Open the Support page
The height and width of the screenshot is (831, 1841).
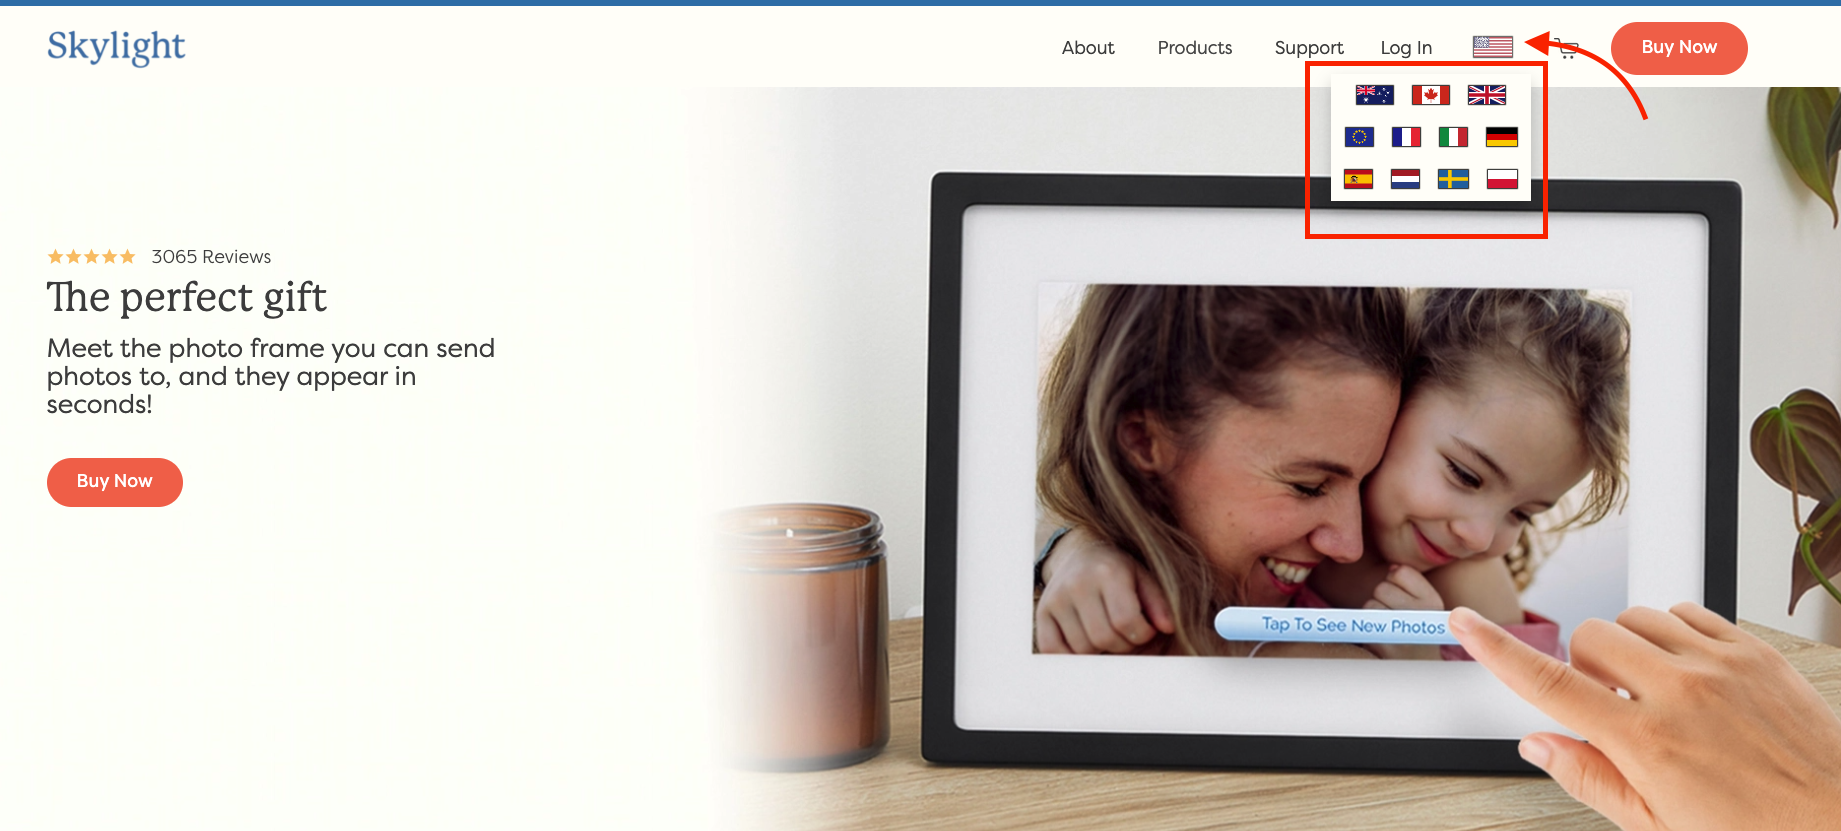click(x=1308, y=48)
